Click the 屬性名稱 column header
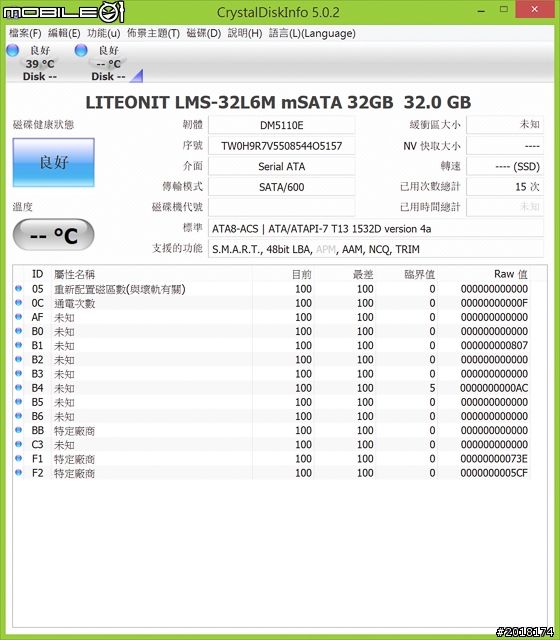The width and height of the screenshot is (560, 640). [x=152, y=274]
